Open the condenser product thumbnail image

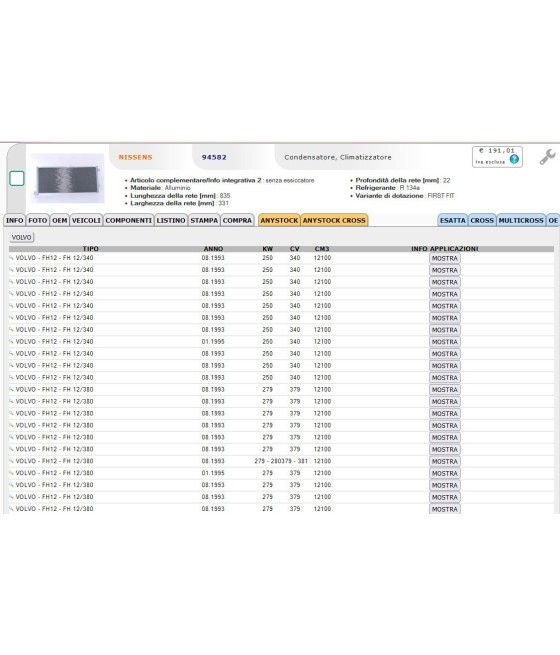pyautogui.click(x=67, y=178)
